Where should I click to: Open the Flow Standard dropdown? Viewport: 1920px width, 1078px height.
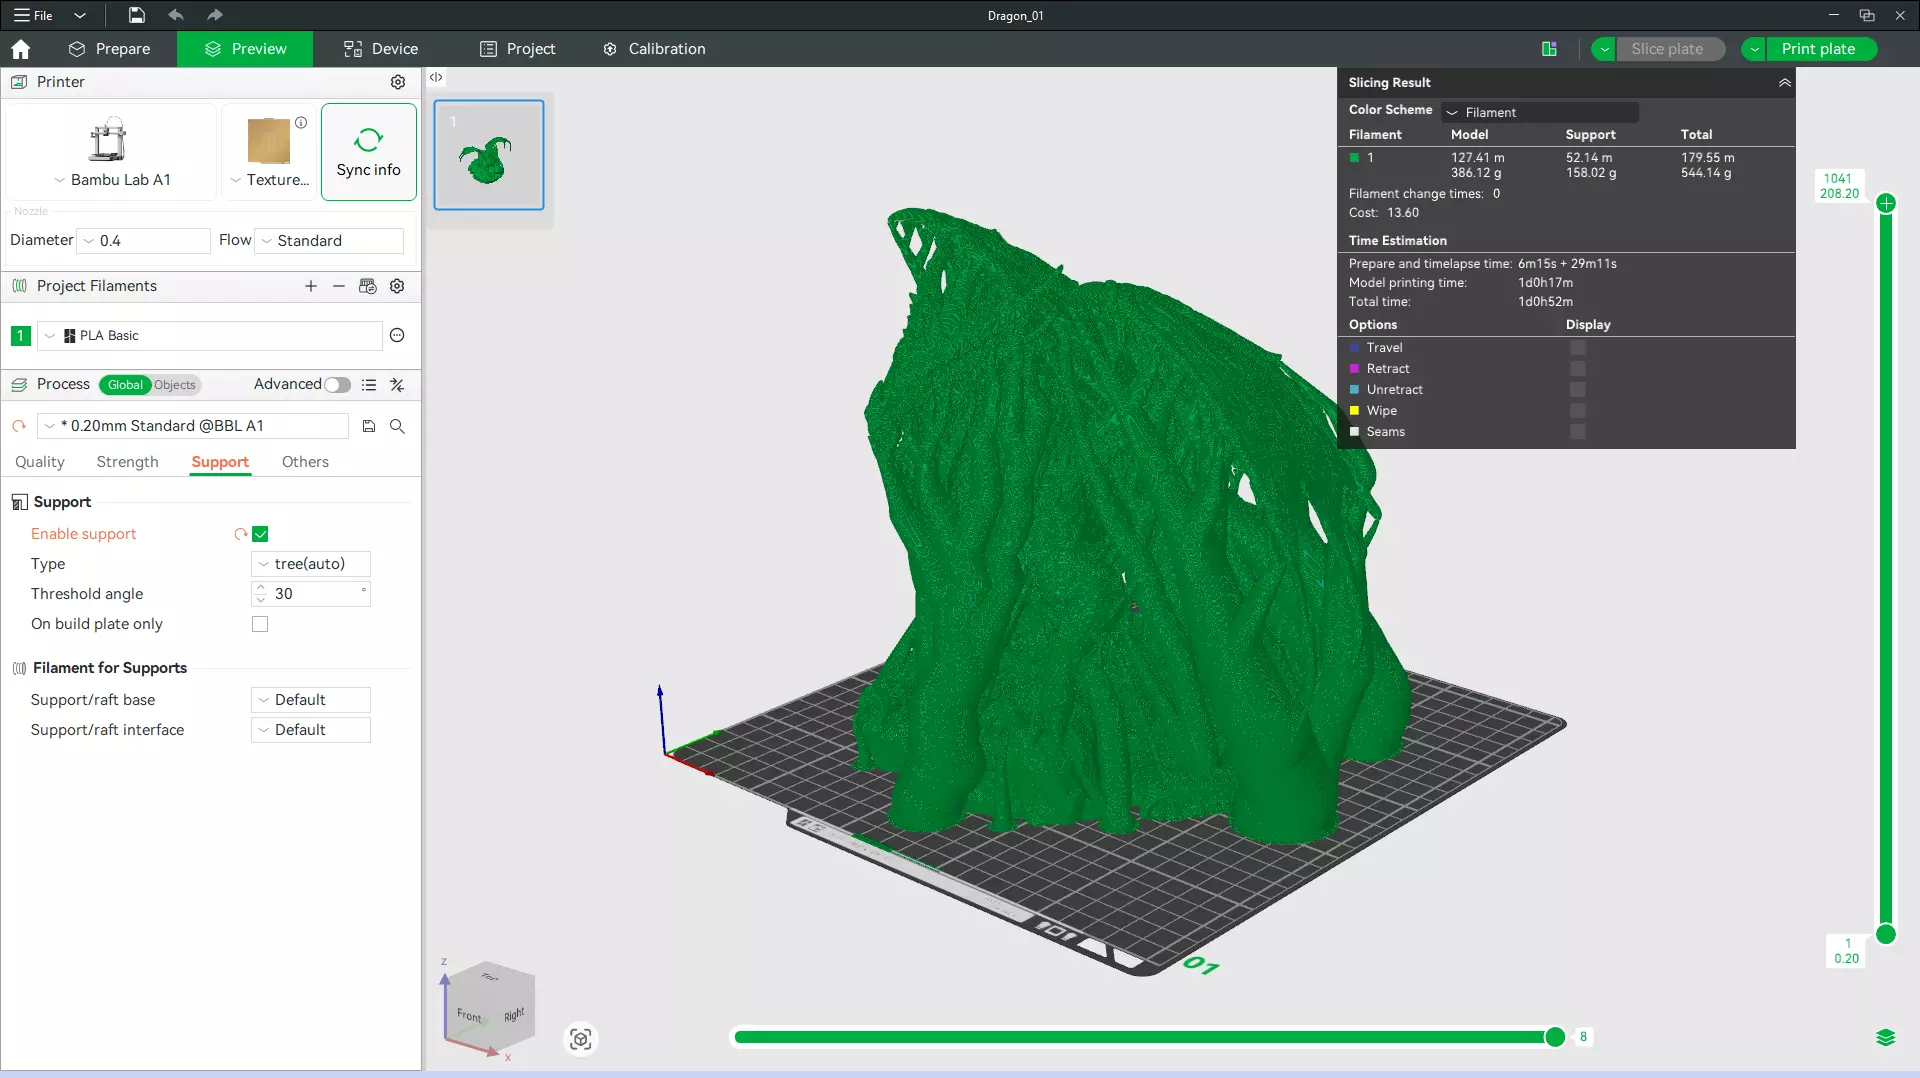tap(330, 241)
